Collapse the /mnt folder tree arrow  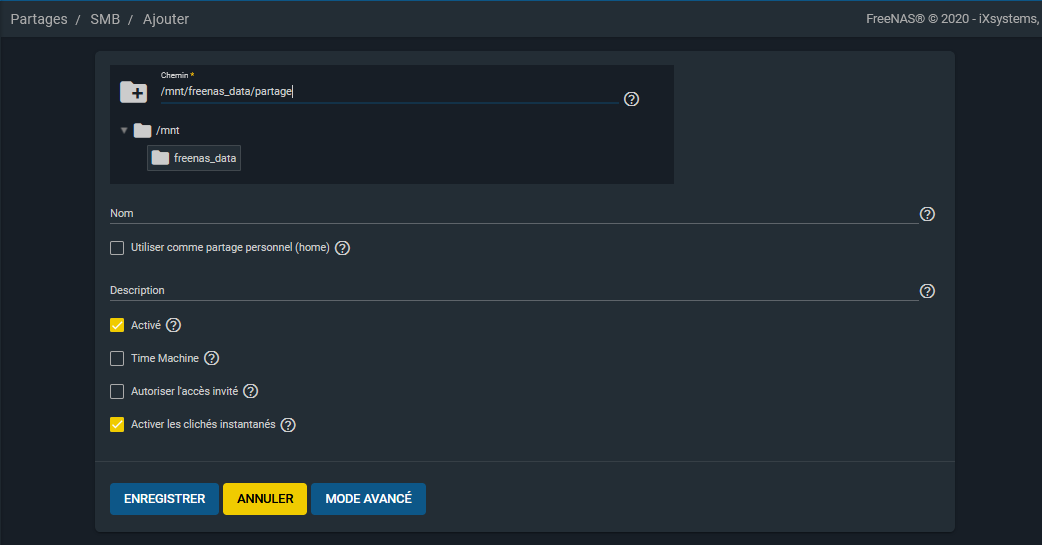(x=124, y=130)
